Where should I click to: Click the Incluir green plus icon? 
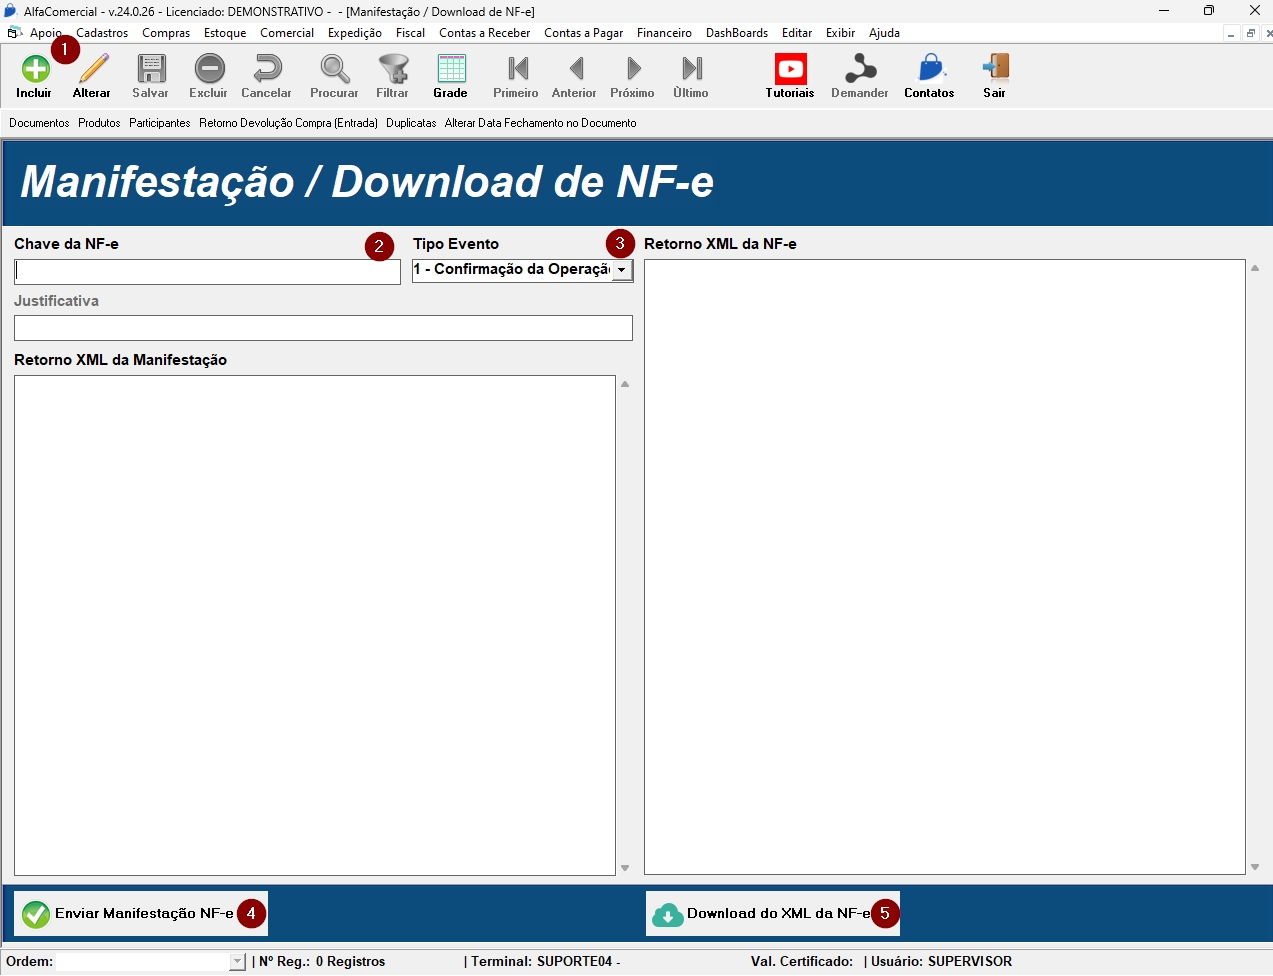pos(35,70)
